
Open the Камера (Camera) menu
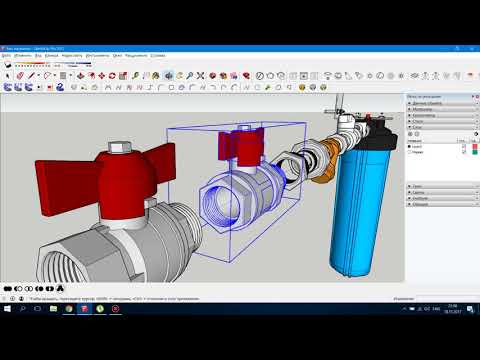(52, 55)
